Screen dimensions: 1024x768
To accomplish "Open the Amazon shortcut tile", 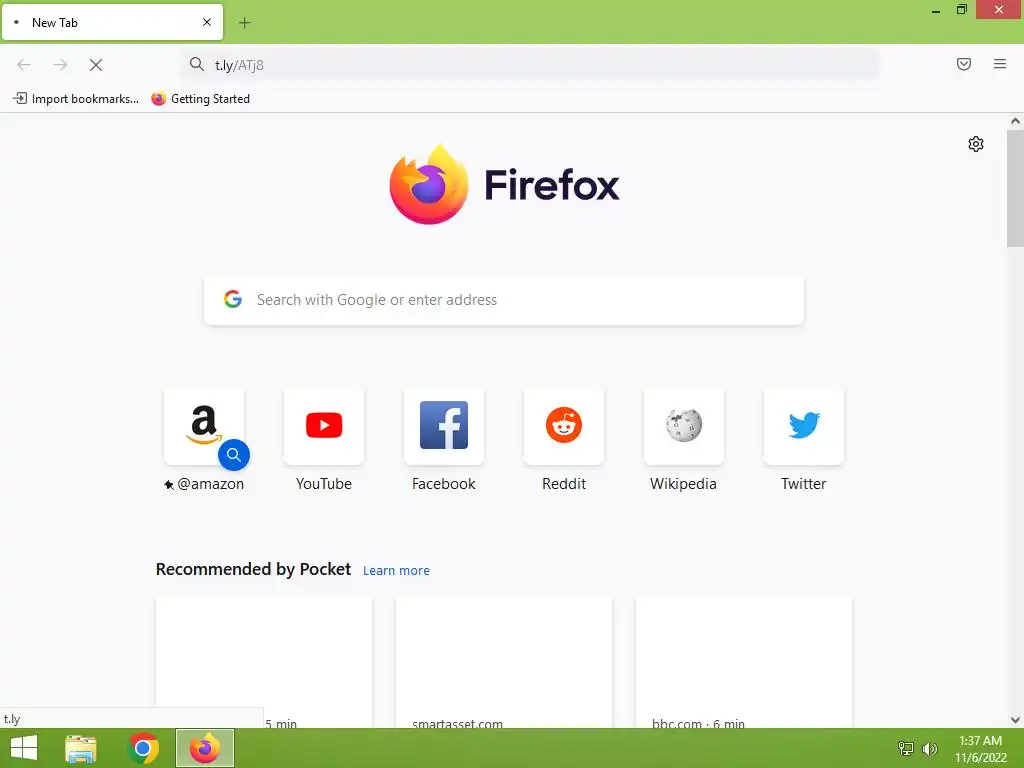I will point(204,426).
